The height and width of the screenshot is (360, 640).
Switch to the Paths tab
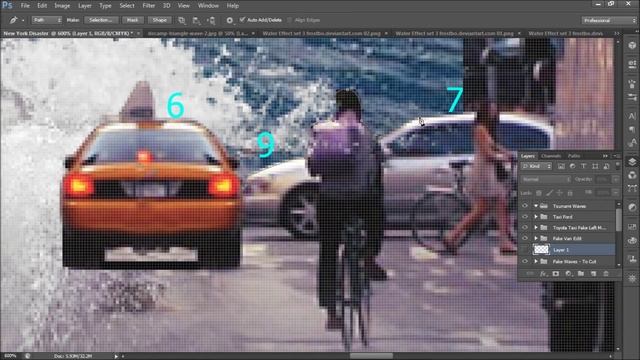click(574, 156)
